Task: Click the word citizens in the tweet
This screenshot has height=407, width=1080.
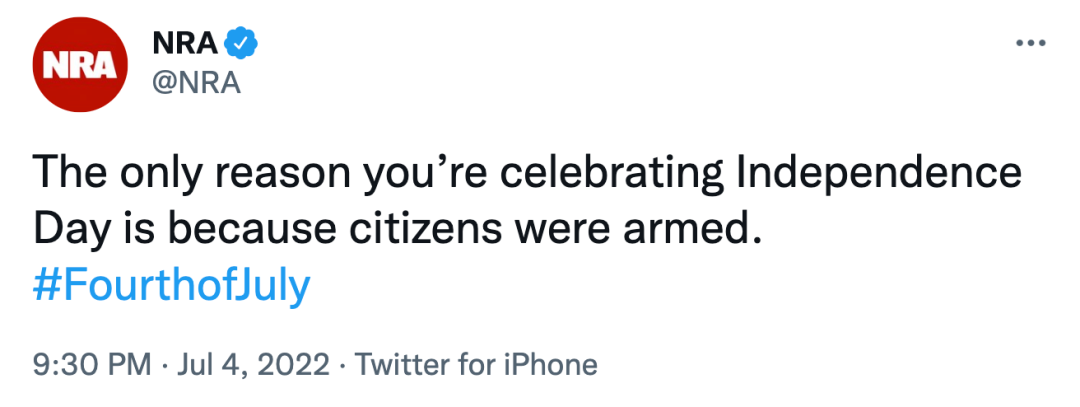Action: tap(425, 231)
